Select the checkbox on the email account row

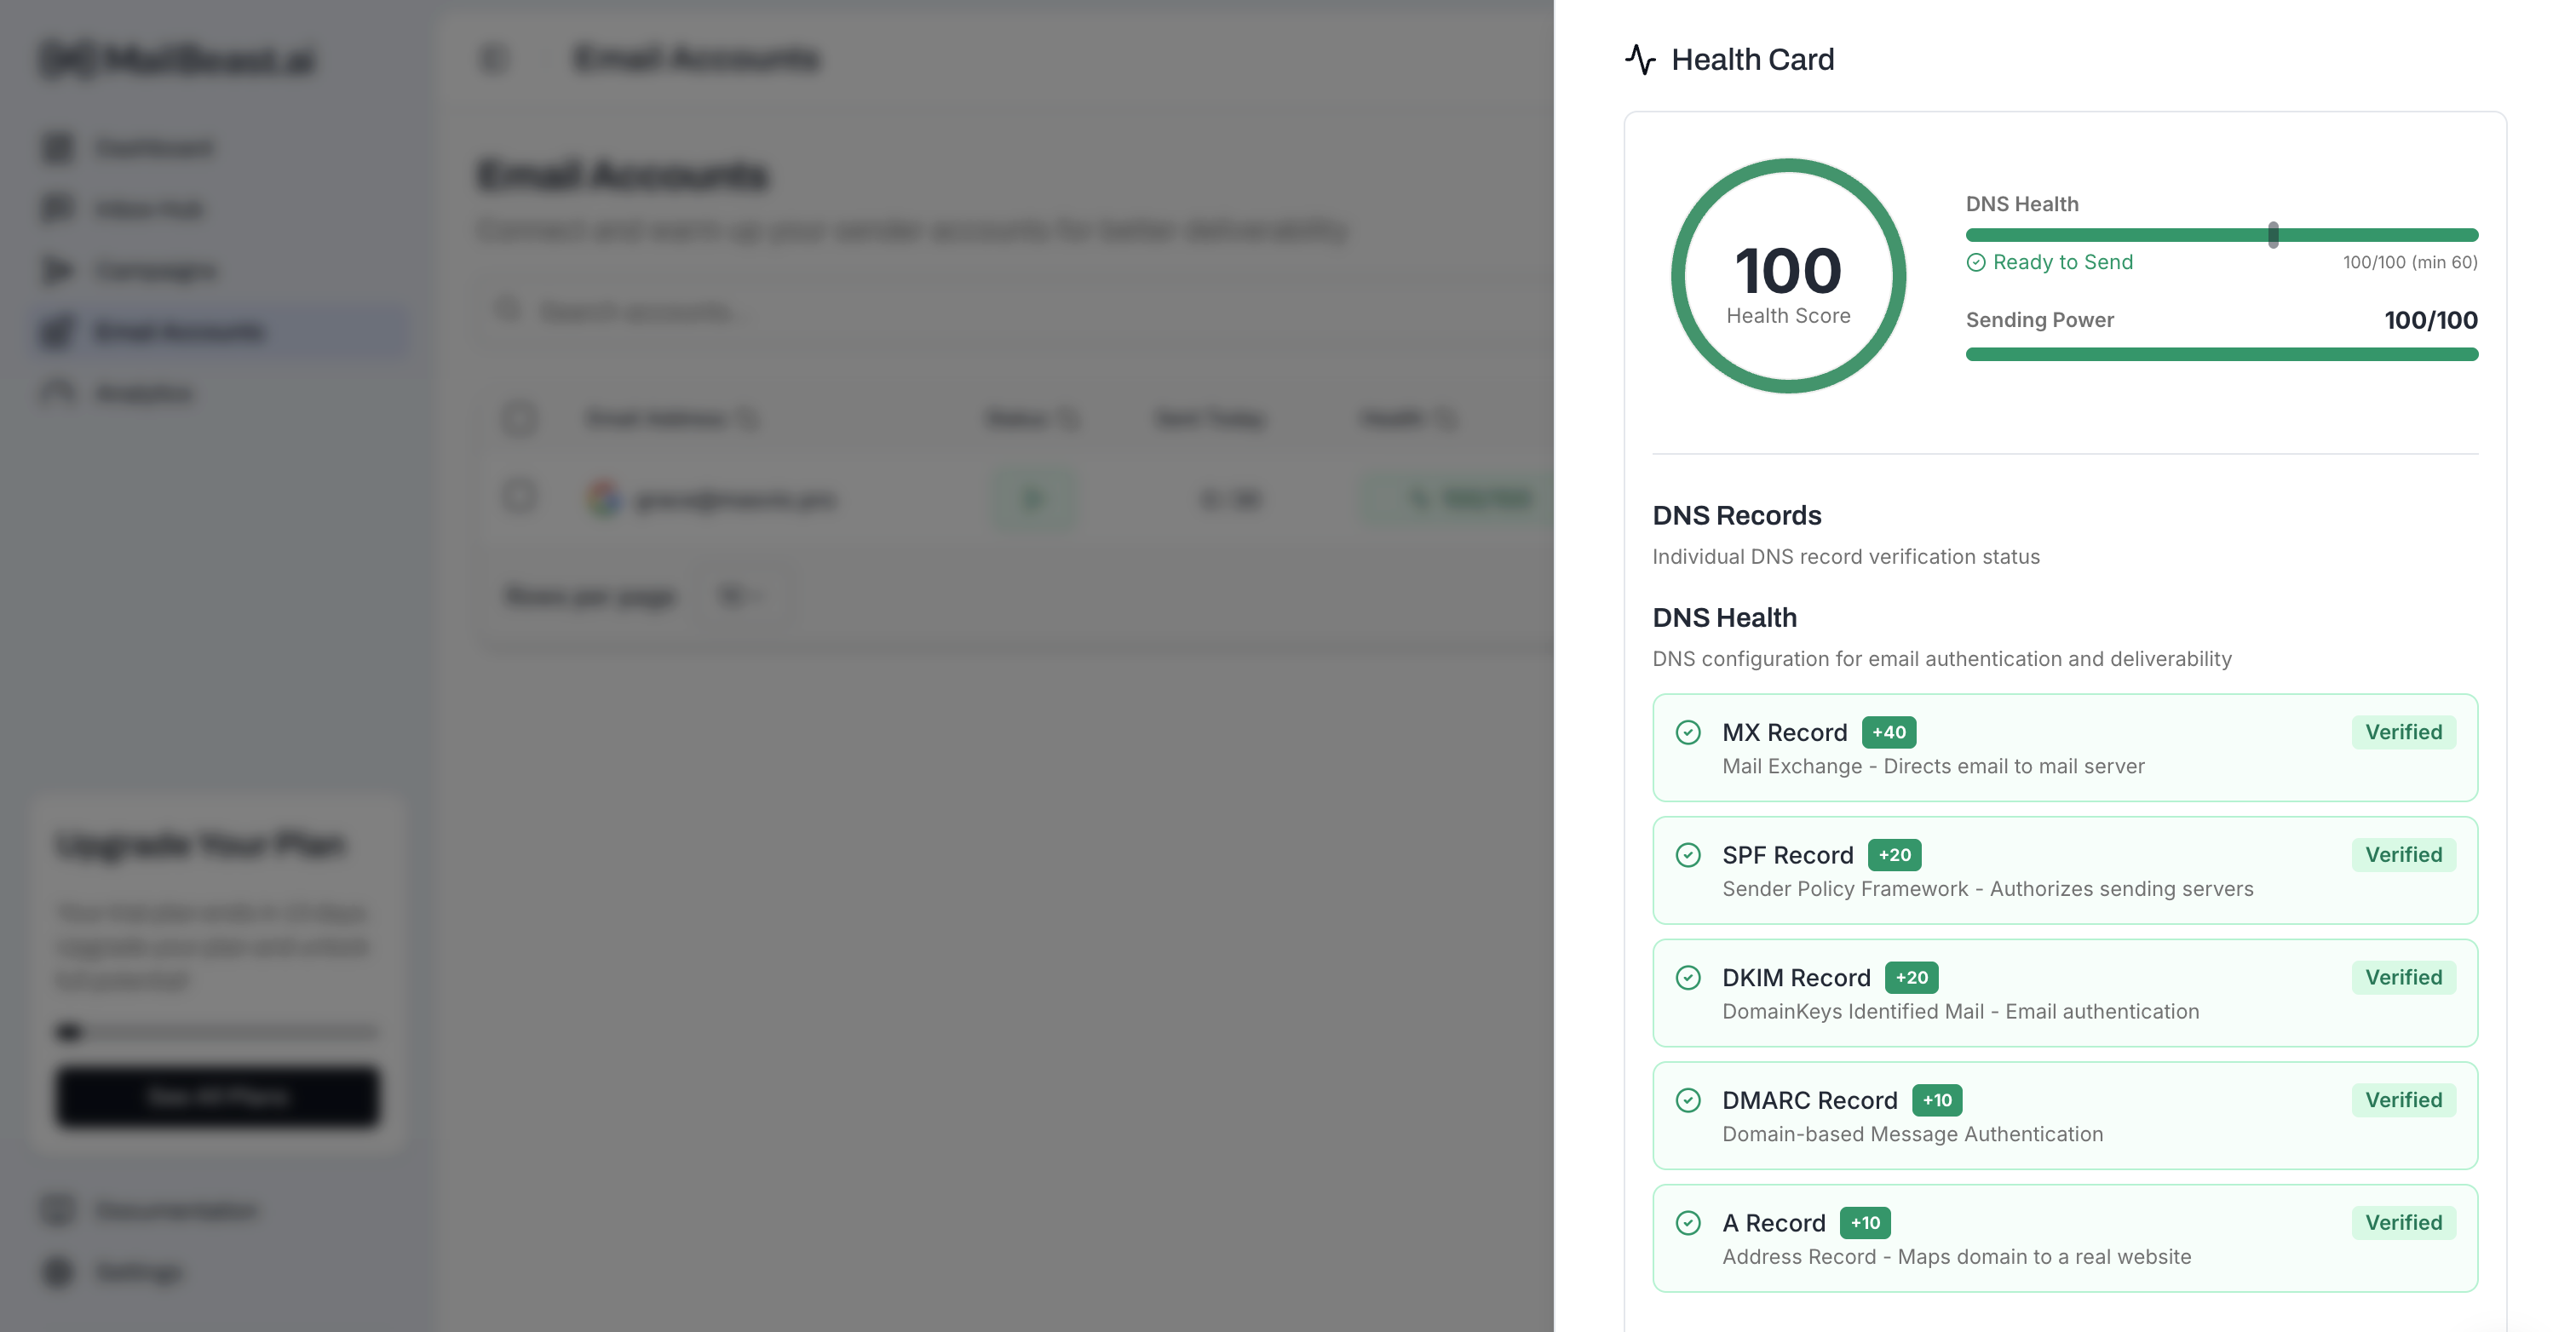(519, 498)
